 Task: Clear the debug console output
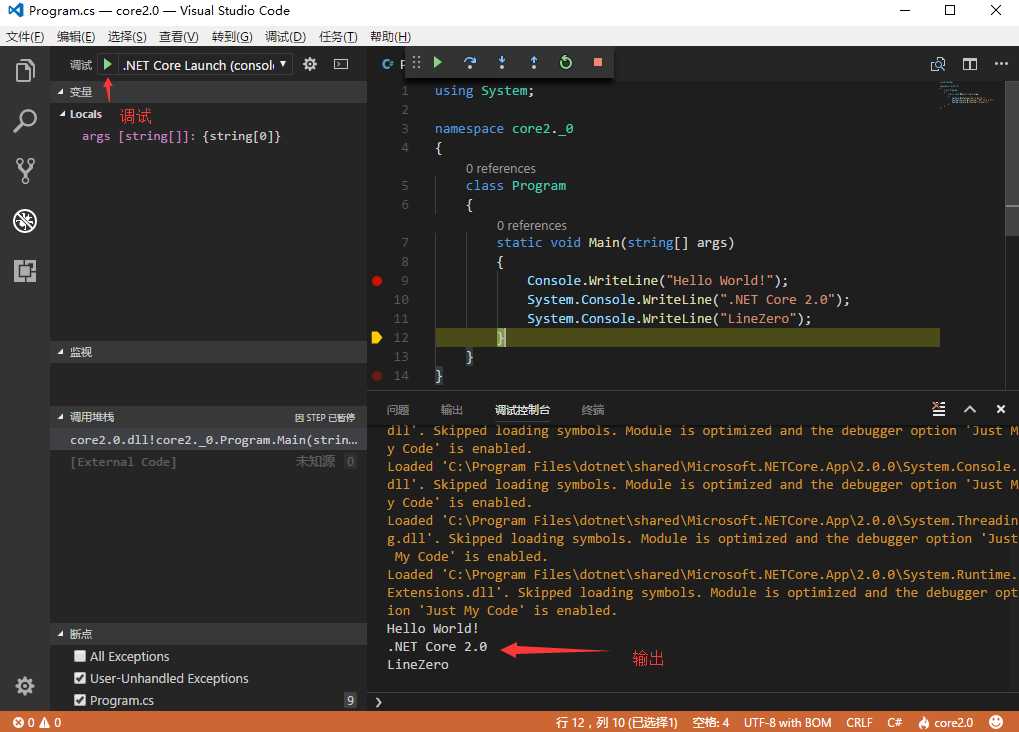coord(938,409)
